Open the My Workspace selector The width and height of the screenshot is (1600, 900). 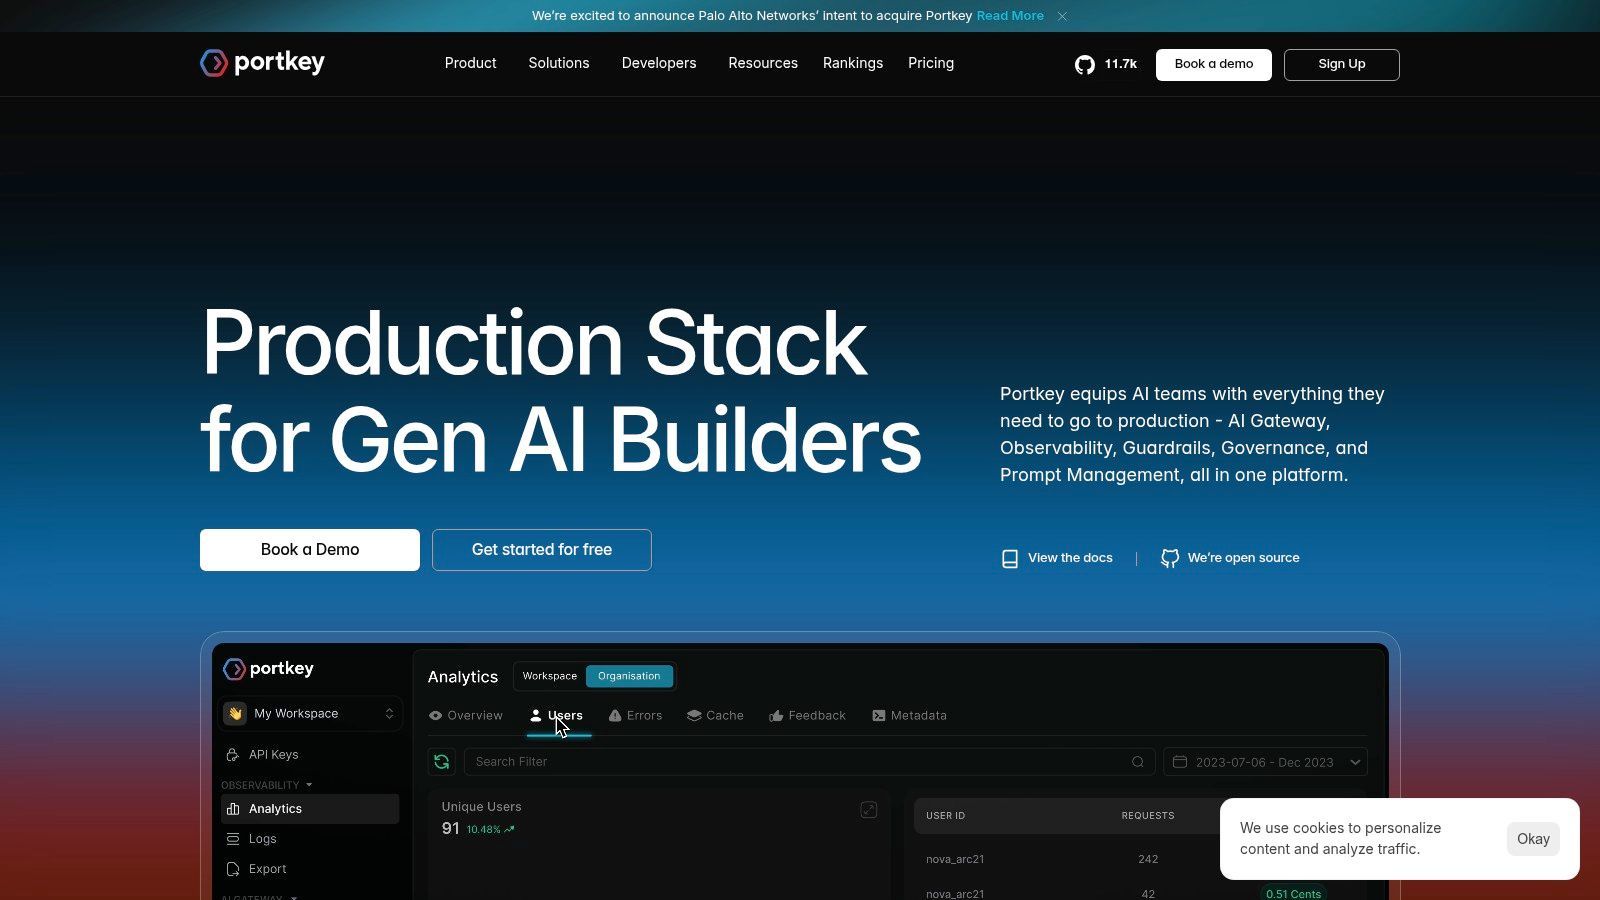click(x=311, y=713)
